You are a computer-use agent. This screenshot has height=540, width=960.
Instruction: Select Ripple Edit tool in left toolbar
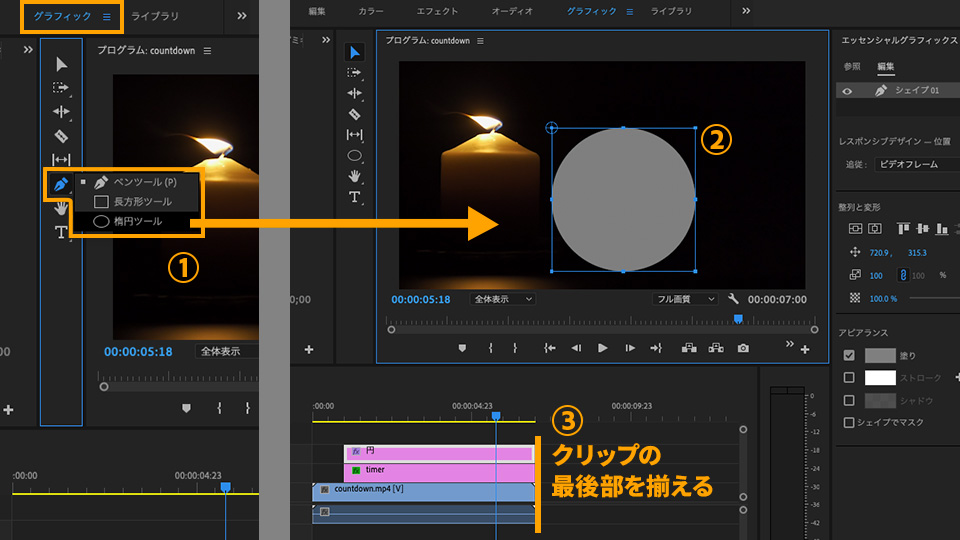(x=61, y=111)
